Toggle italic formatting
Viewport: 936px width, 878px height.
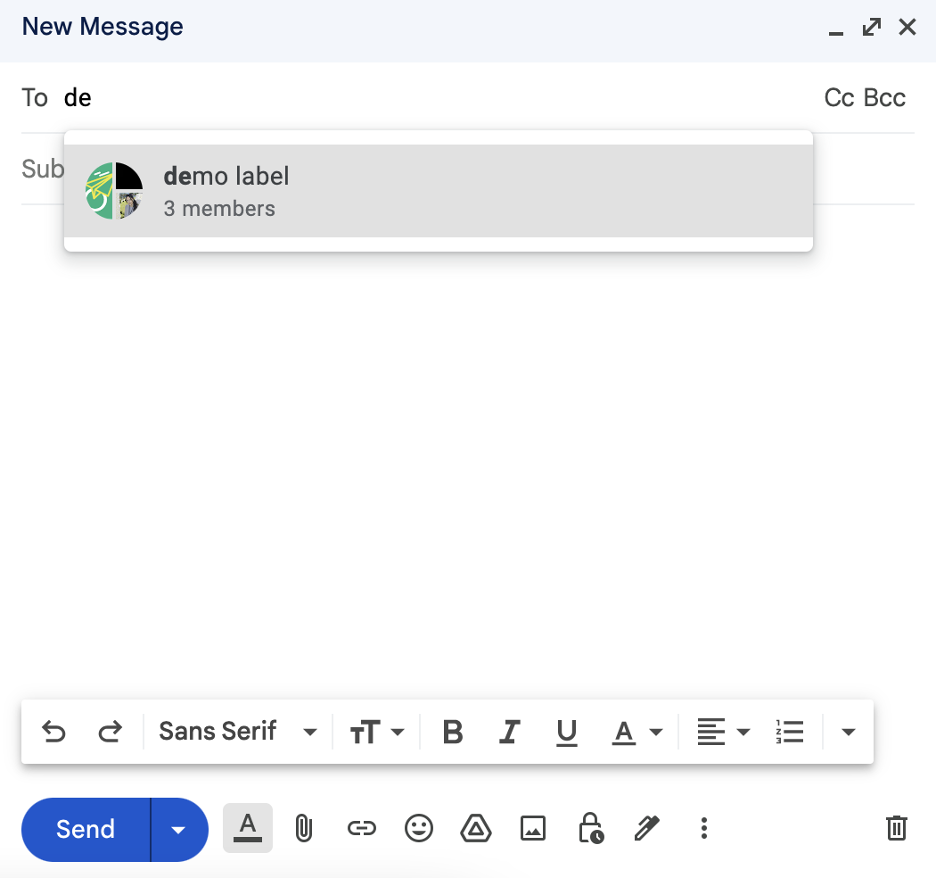click(x=510, y=731)
